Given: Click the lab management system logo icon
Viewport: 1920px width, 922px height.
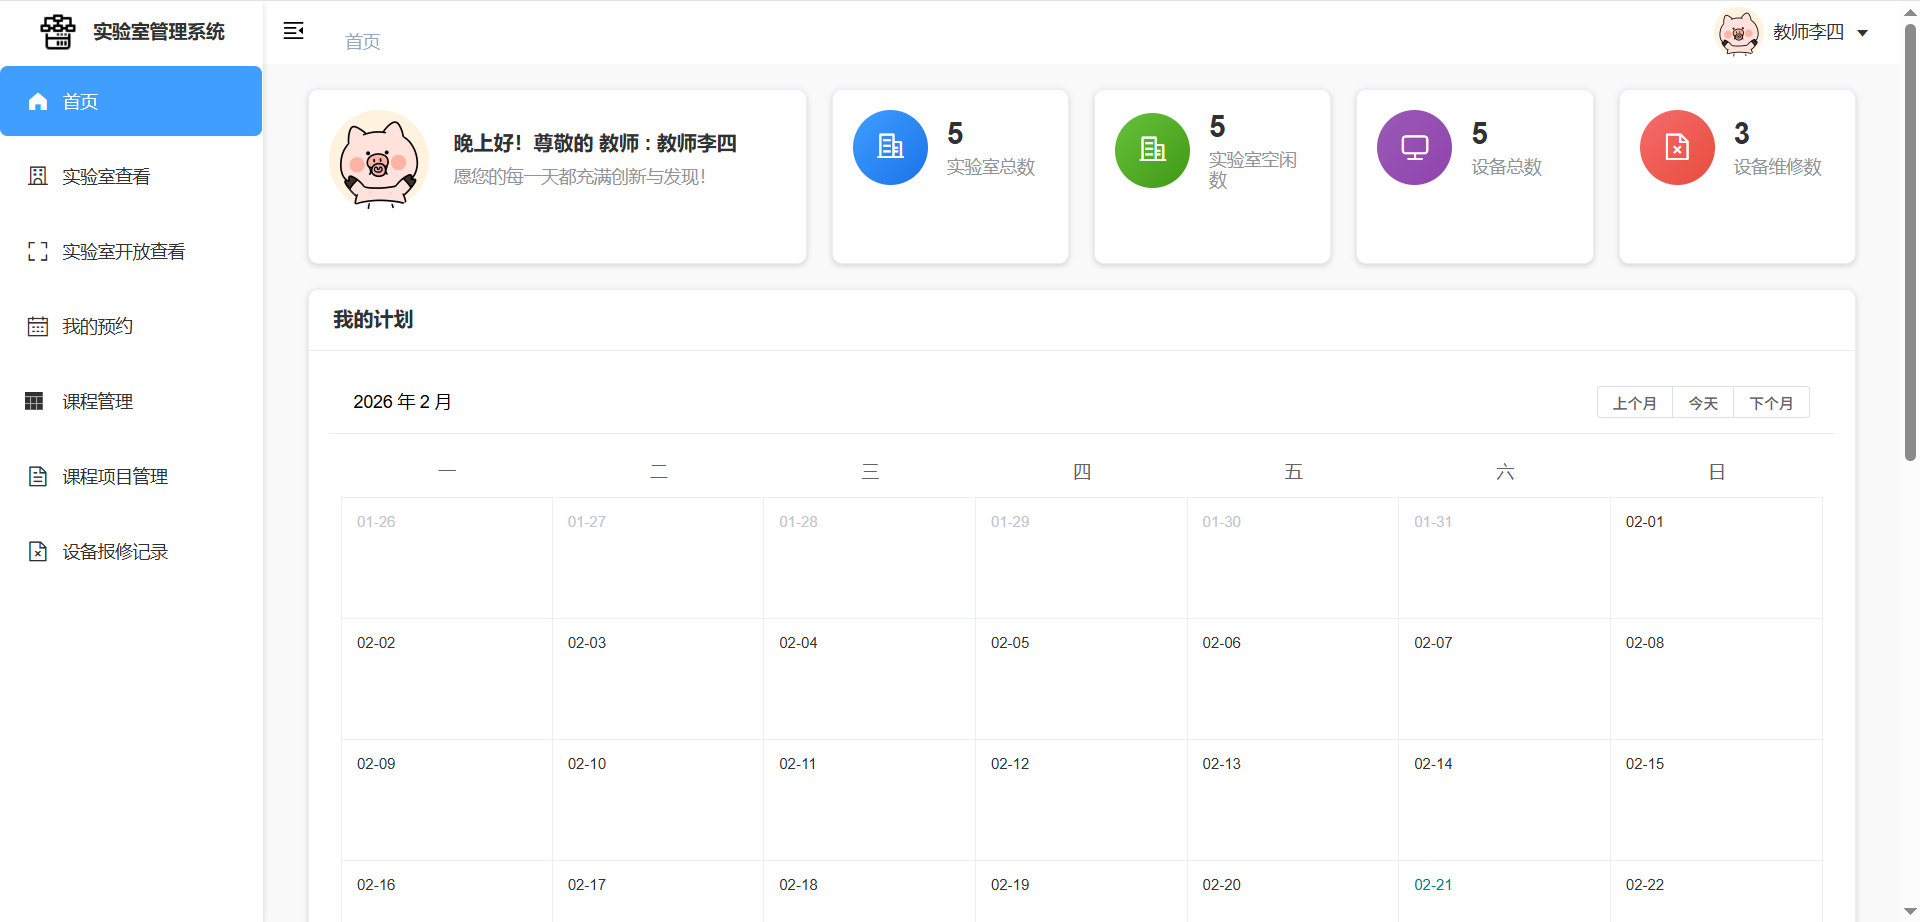Looking at the screenshot, I should pyautogui.click(x=57, y=32).
